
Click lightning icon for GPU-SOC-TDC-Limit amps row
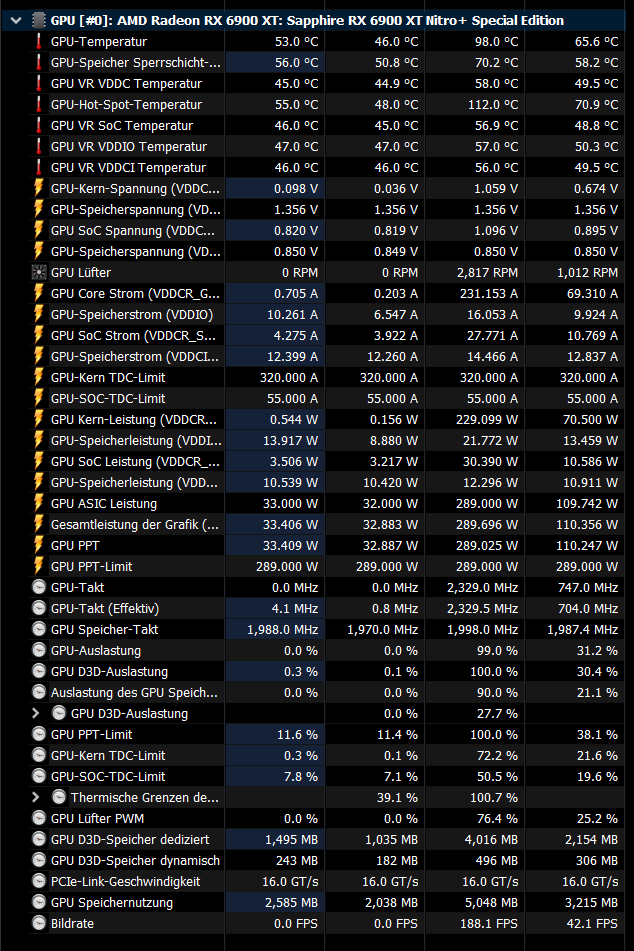pyautogui.click(x=39, y=398)
